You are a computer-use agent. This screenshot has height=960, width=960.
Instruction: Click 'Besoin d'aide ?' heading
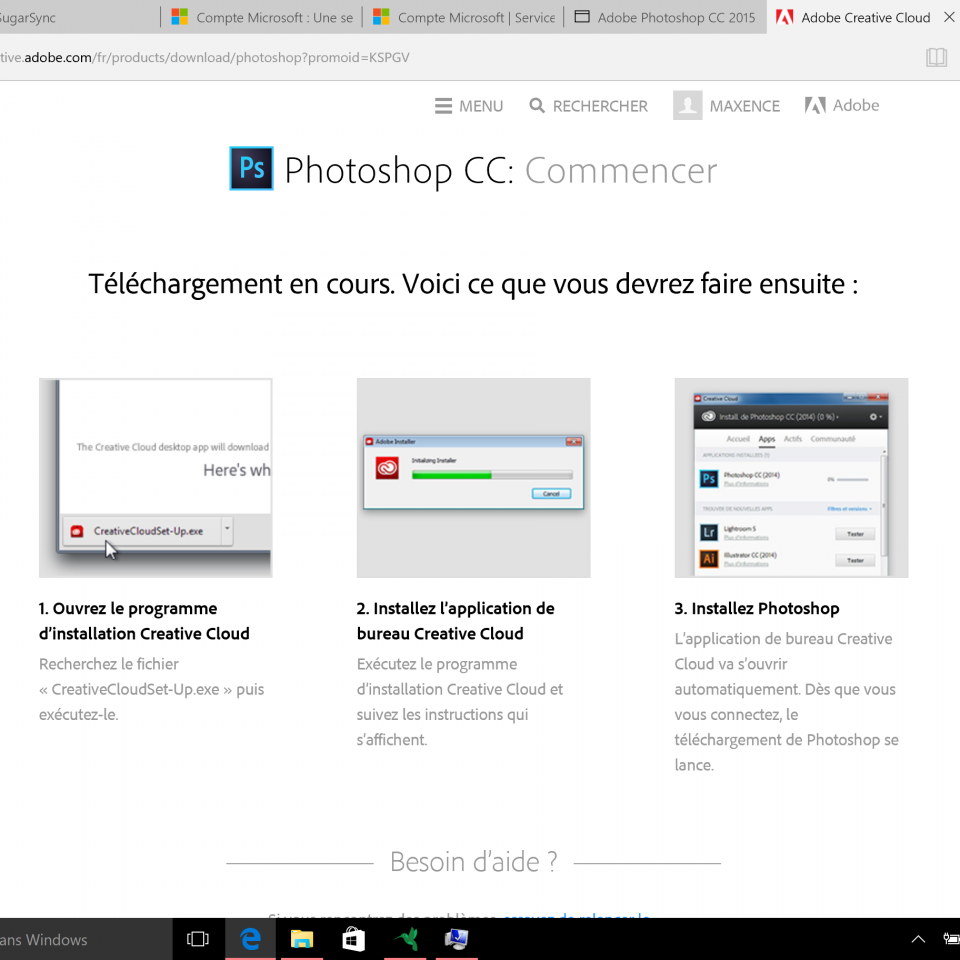pos(474,862)
